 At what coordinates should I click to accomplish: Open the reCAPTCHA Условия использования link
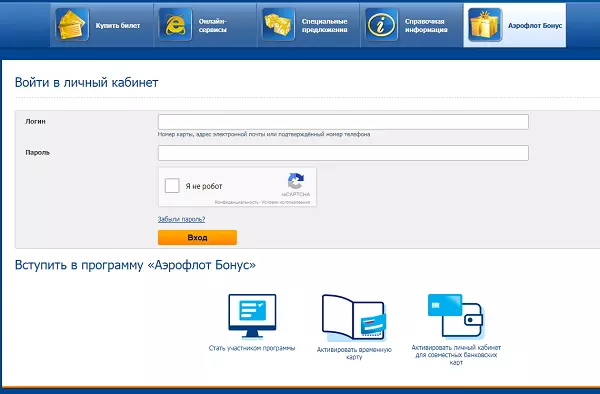[x=286, y=202]
